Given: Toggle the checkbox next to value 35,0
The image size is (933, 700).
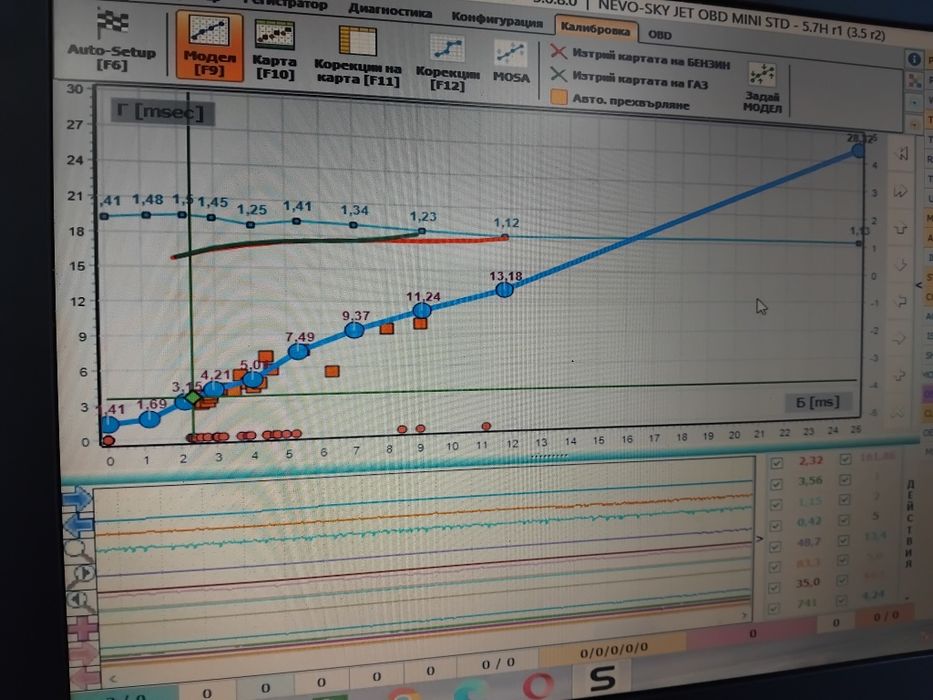Looking at the screenshot, I should click(x=774, y=588).
